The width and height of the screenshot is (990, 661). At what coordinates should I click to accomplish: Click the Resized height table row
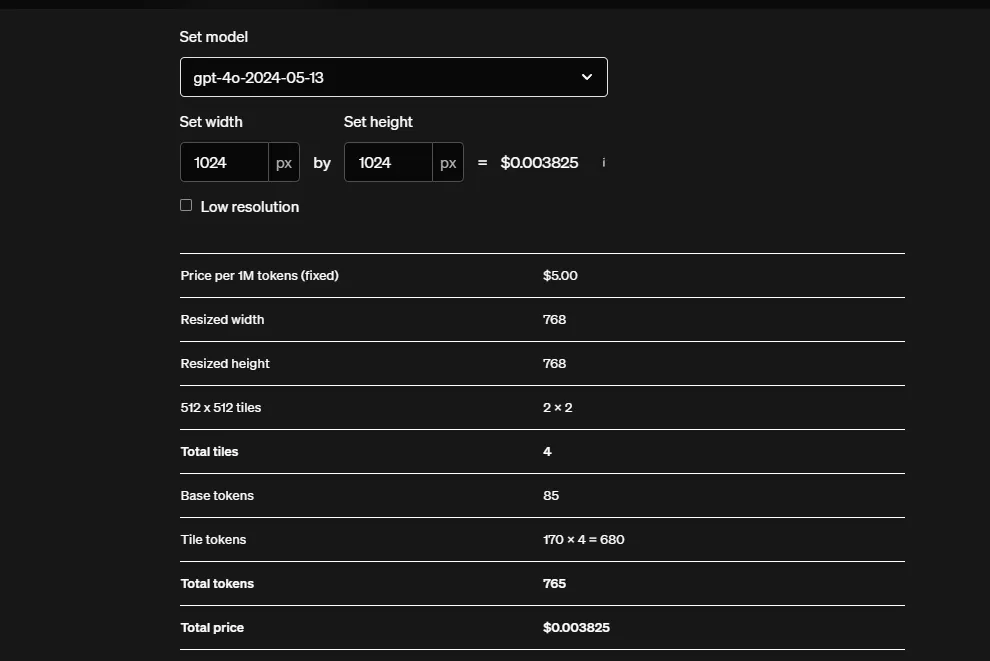point(542,363)
